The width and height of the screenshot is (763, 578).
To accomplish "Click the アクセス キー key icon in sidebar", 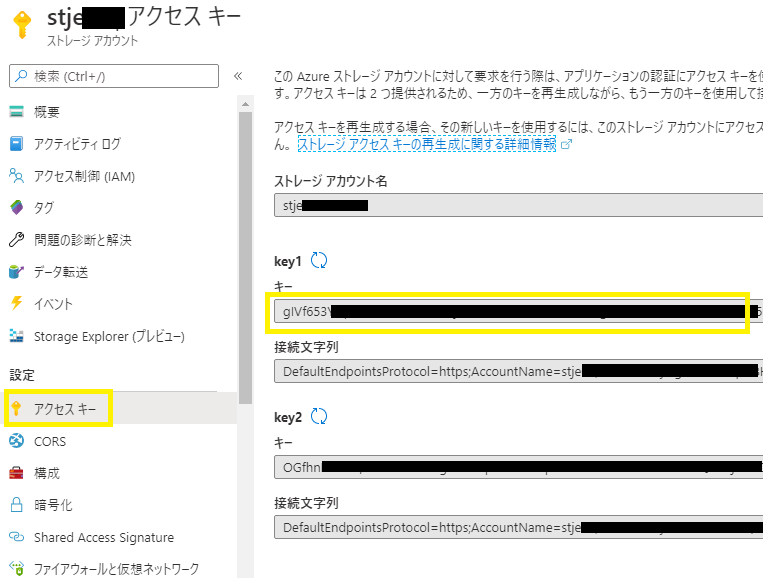I will coord(17,409).
